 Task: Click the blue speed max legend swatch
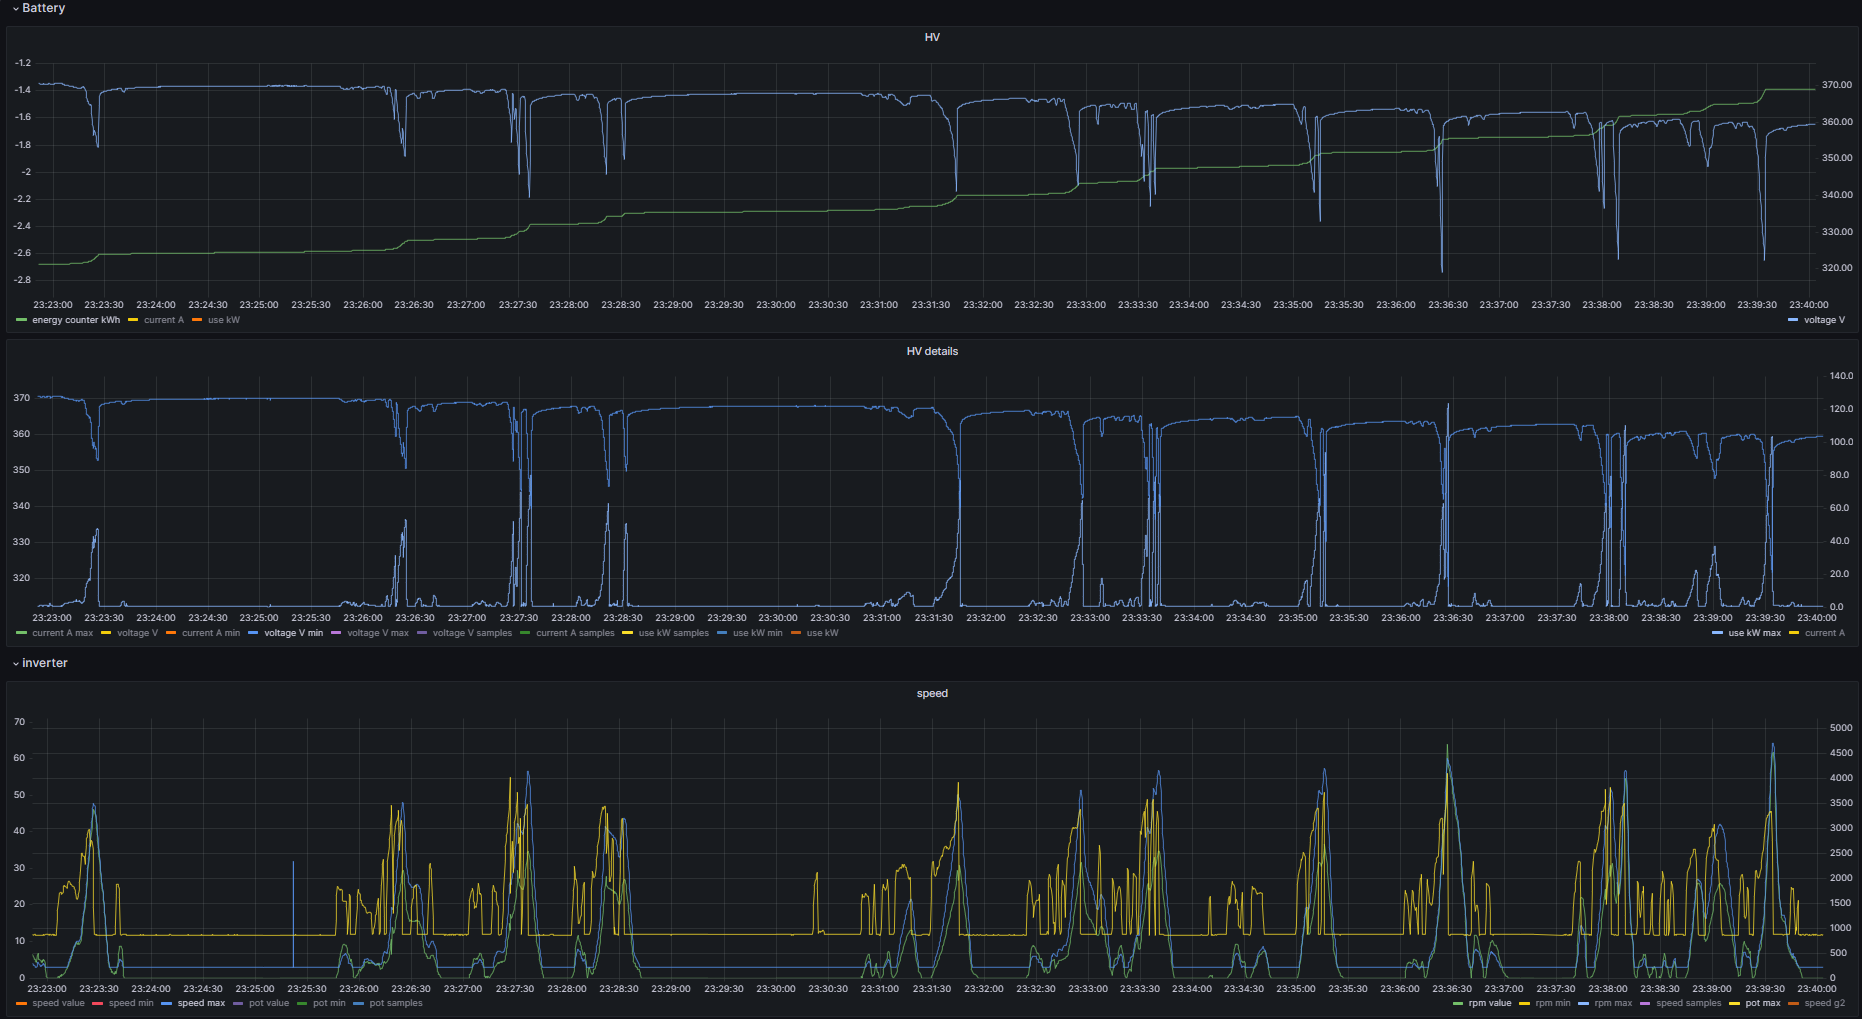pyautogui.click(x=167, y=1004)
